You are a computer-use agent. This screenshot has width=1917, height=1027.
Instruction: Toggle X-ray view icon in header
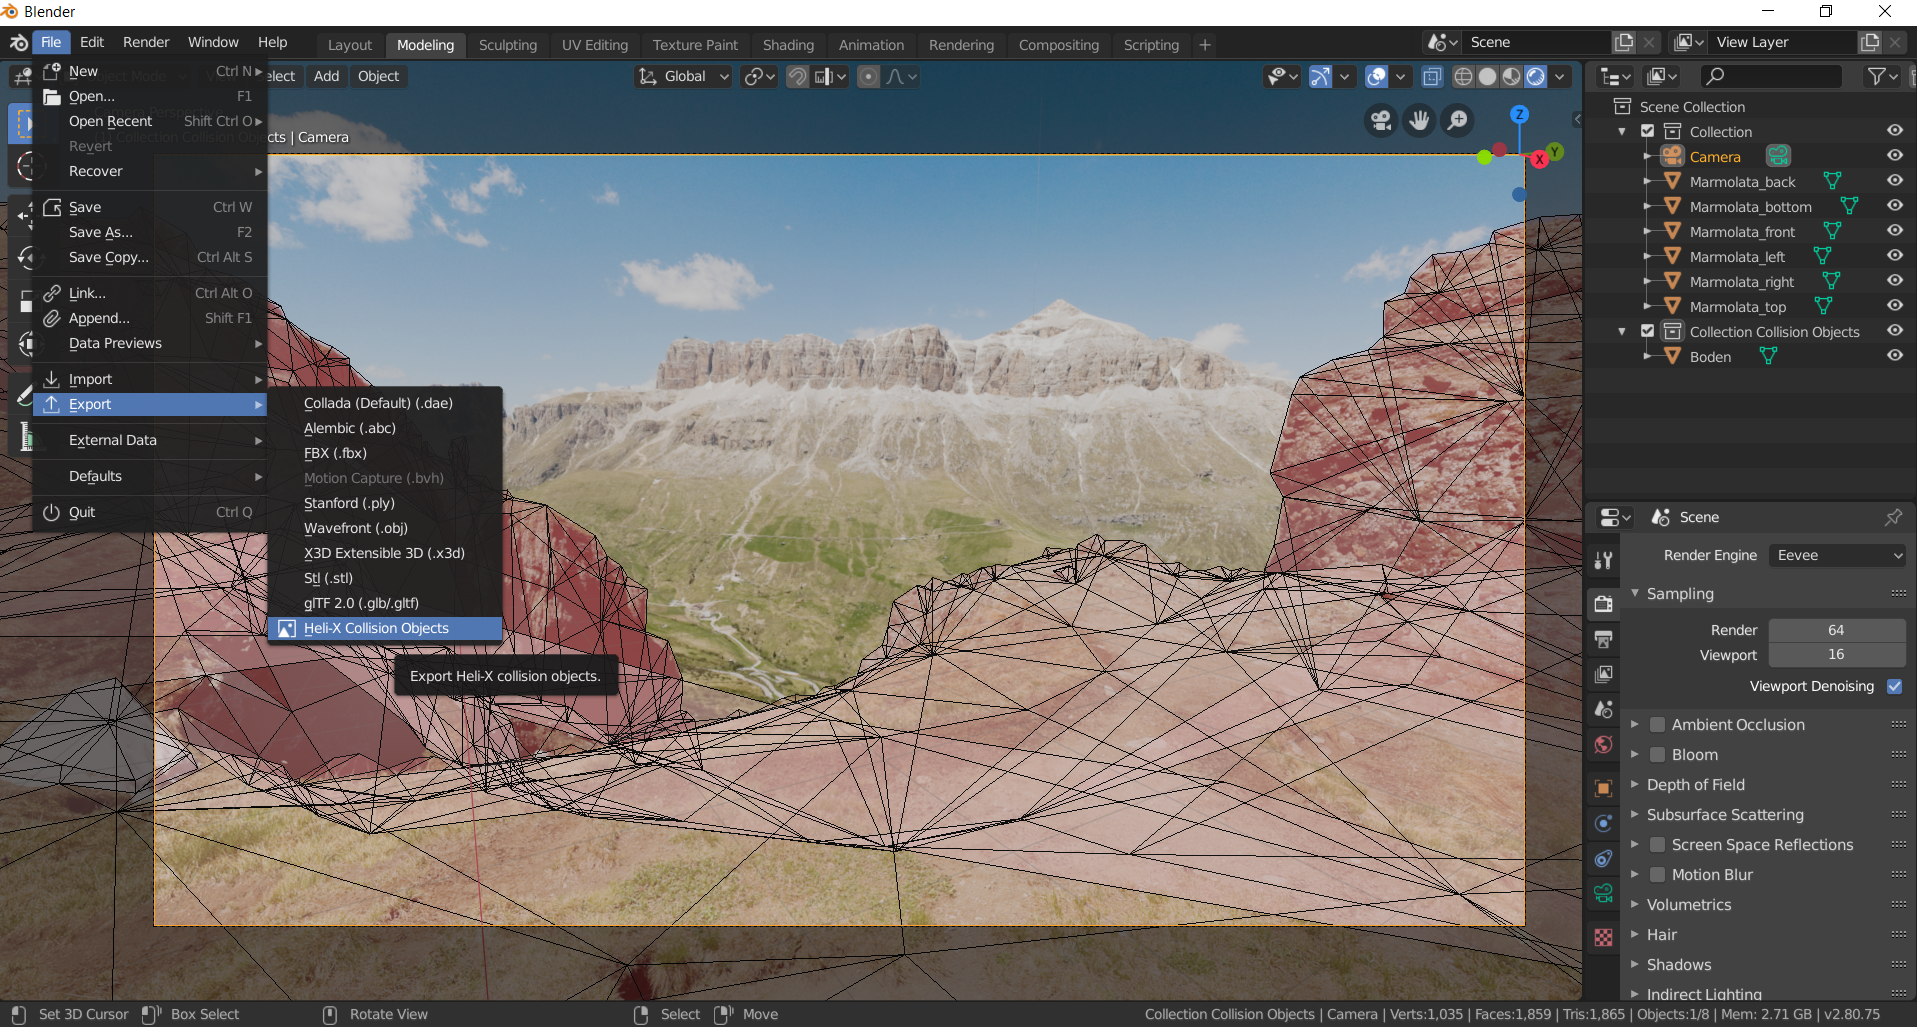tap(1432, 77)
